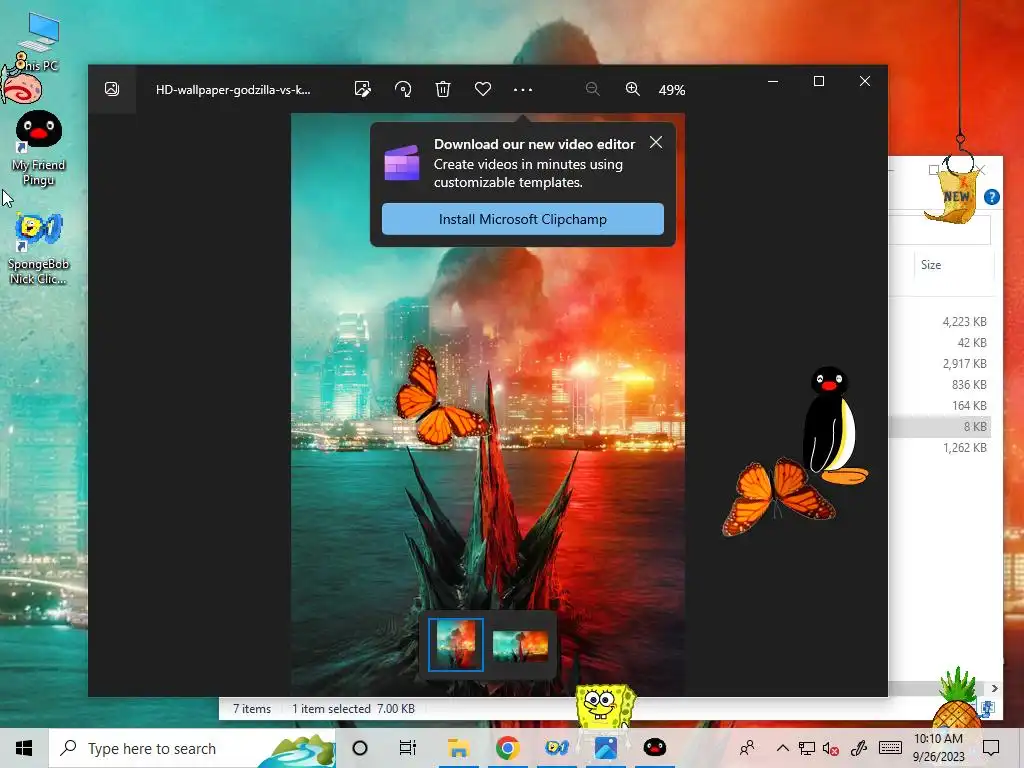
Task: Open File Explorer from the taskbar
Action: pyautogui.click(x=458, y=748)
